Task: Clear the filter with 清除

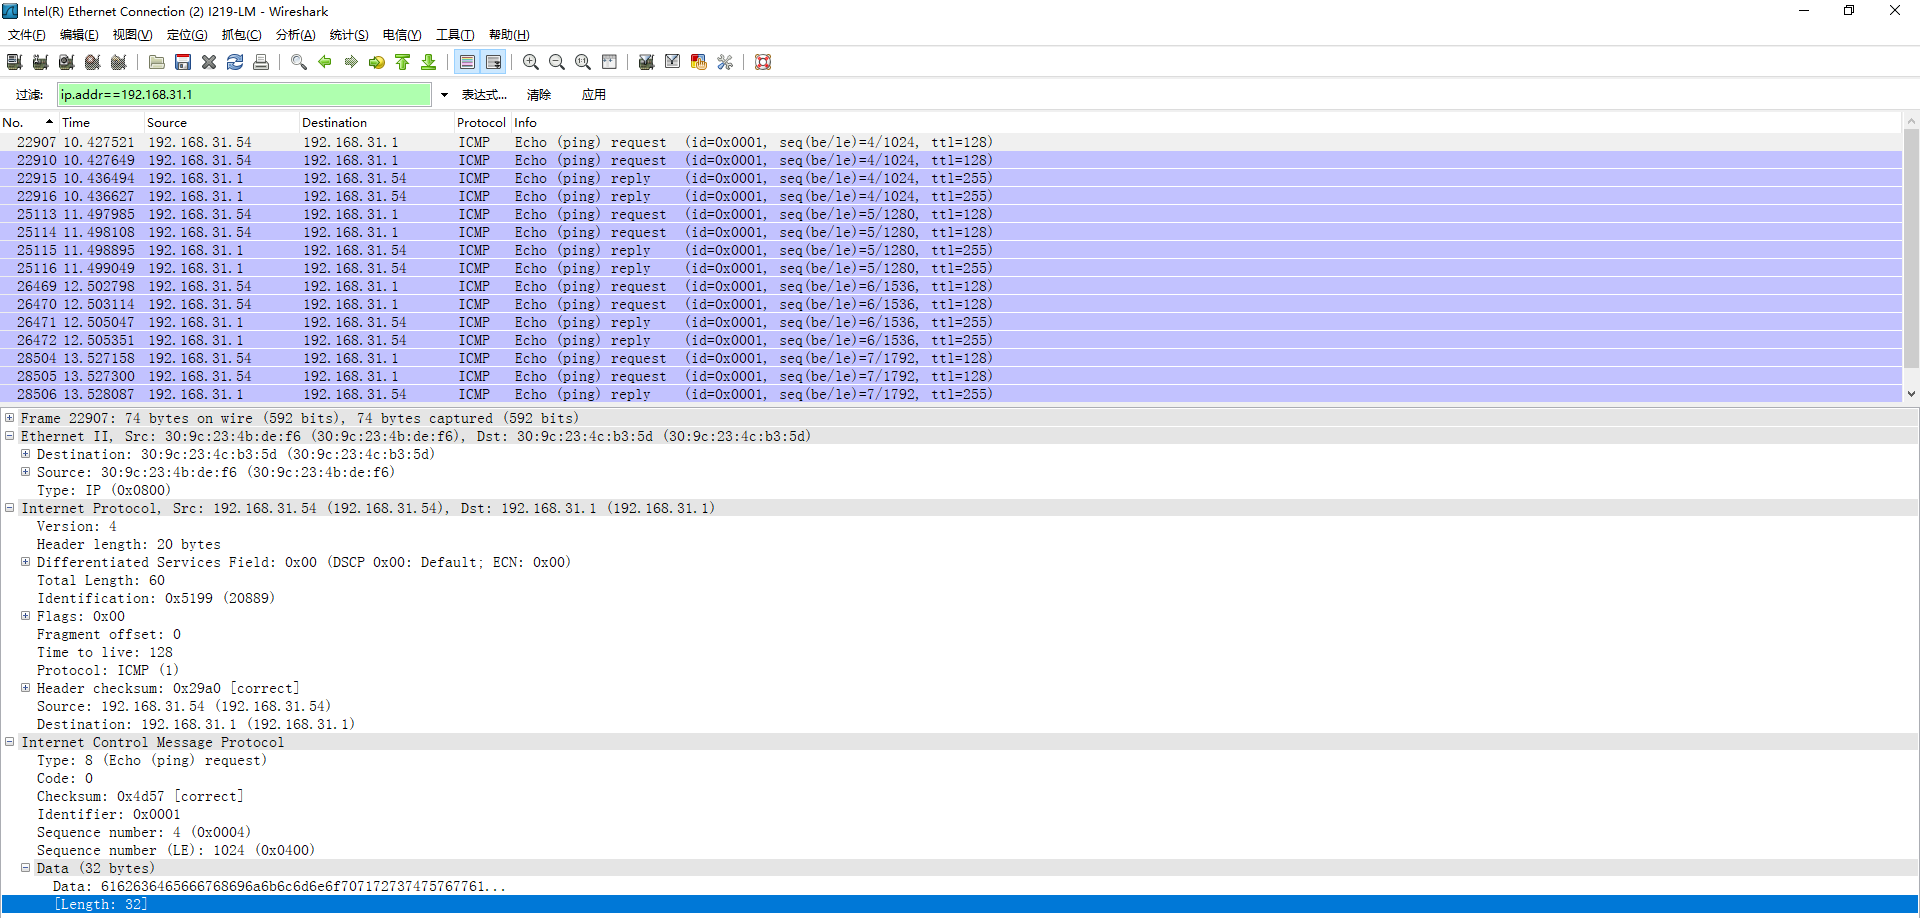Action: (x=539, y=95)
